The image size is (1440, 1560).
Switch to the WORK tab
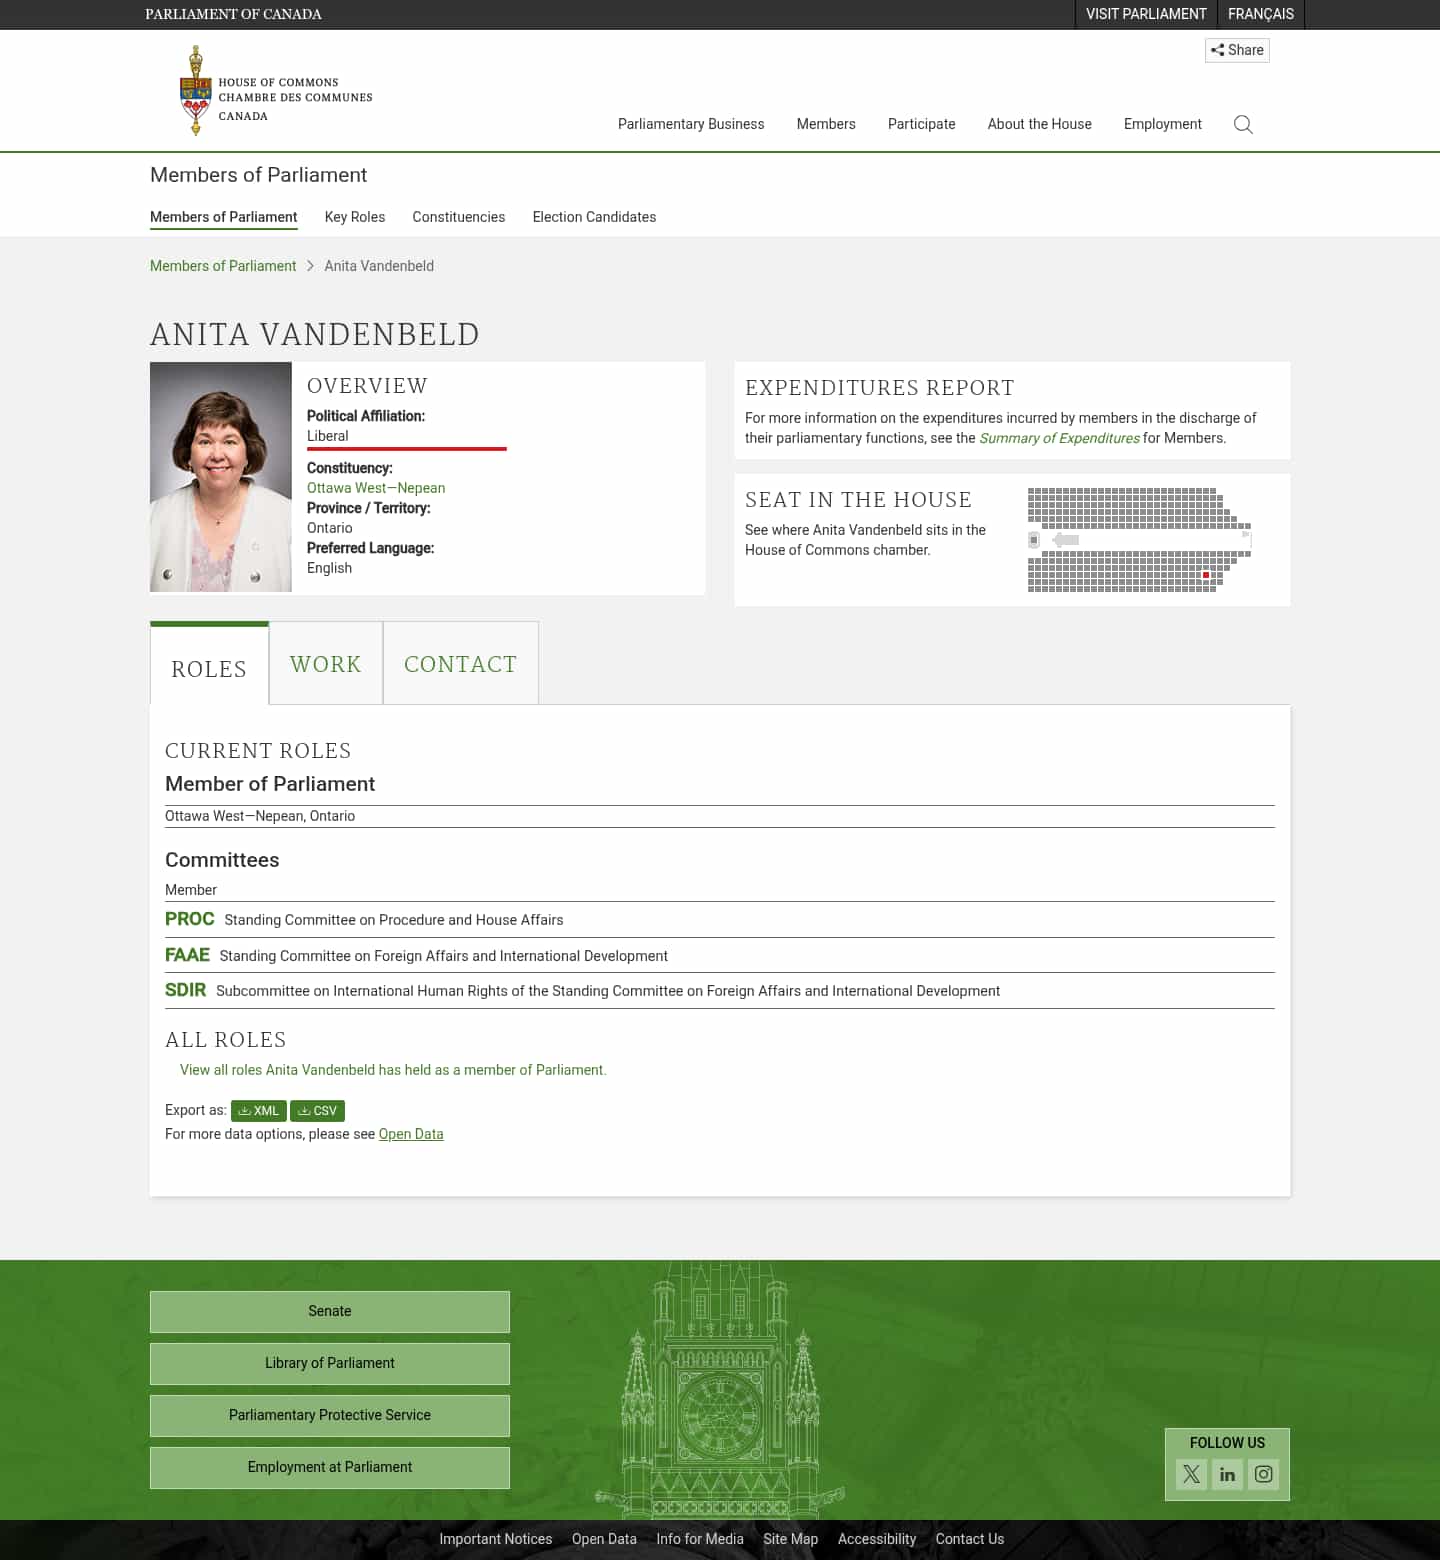[326, 664]
